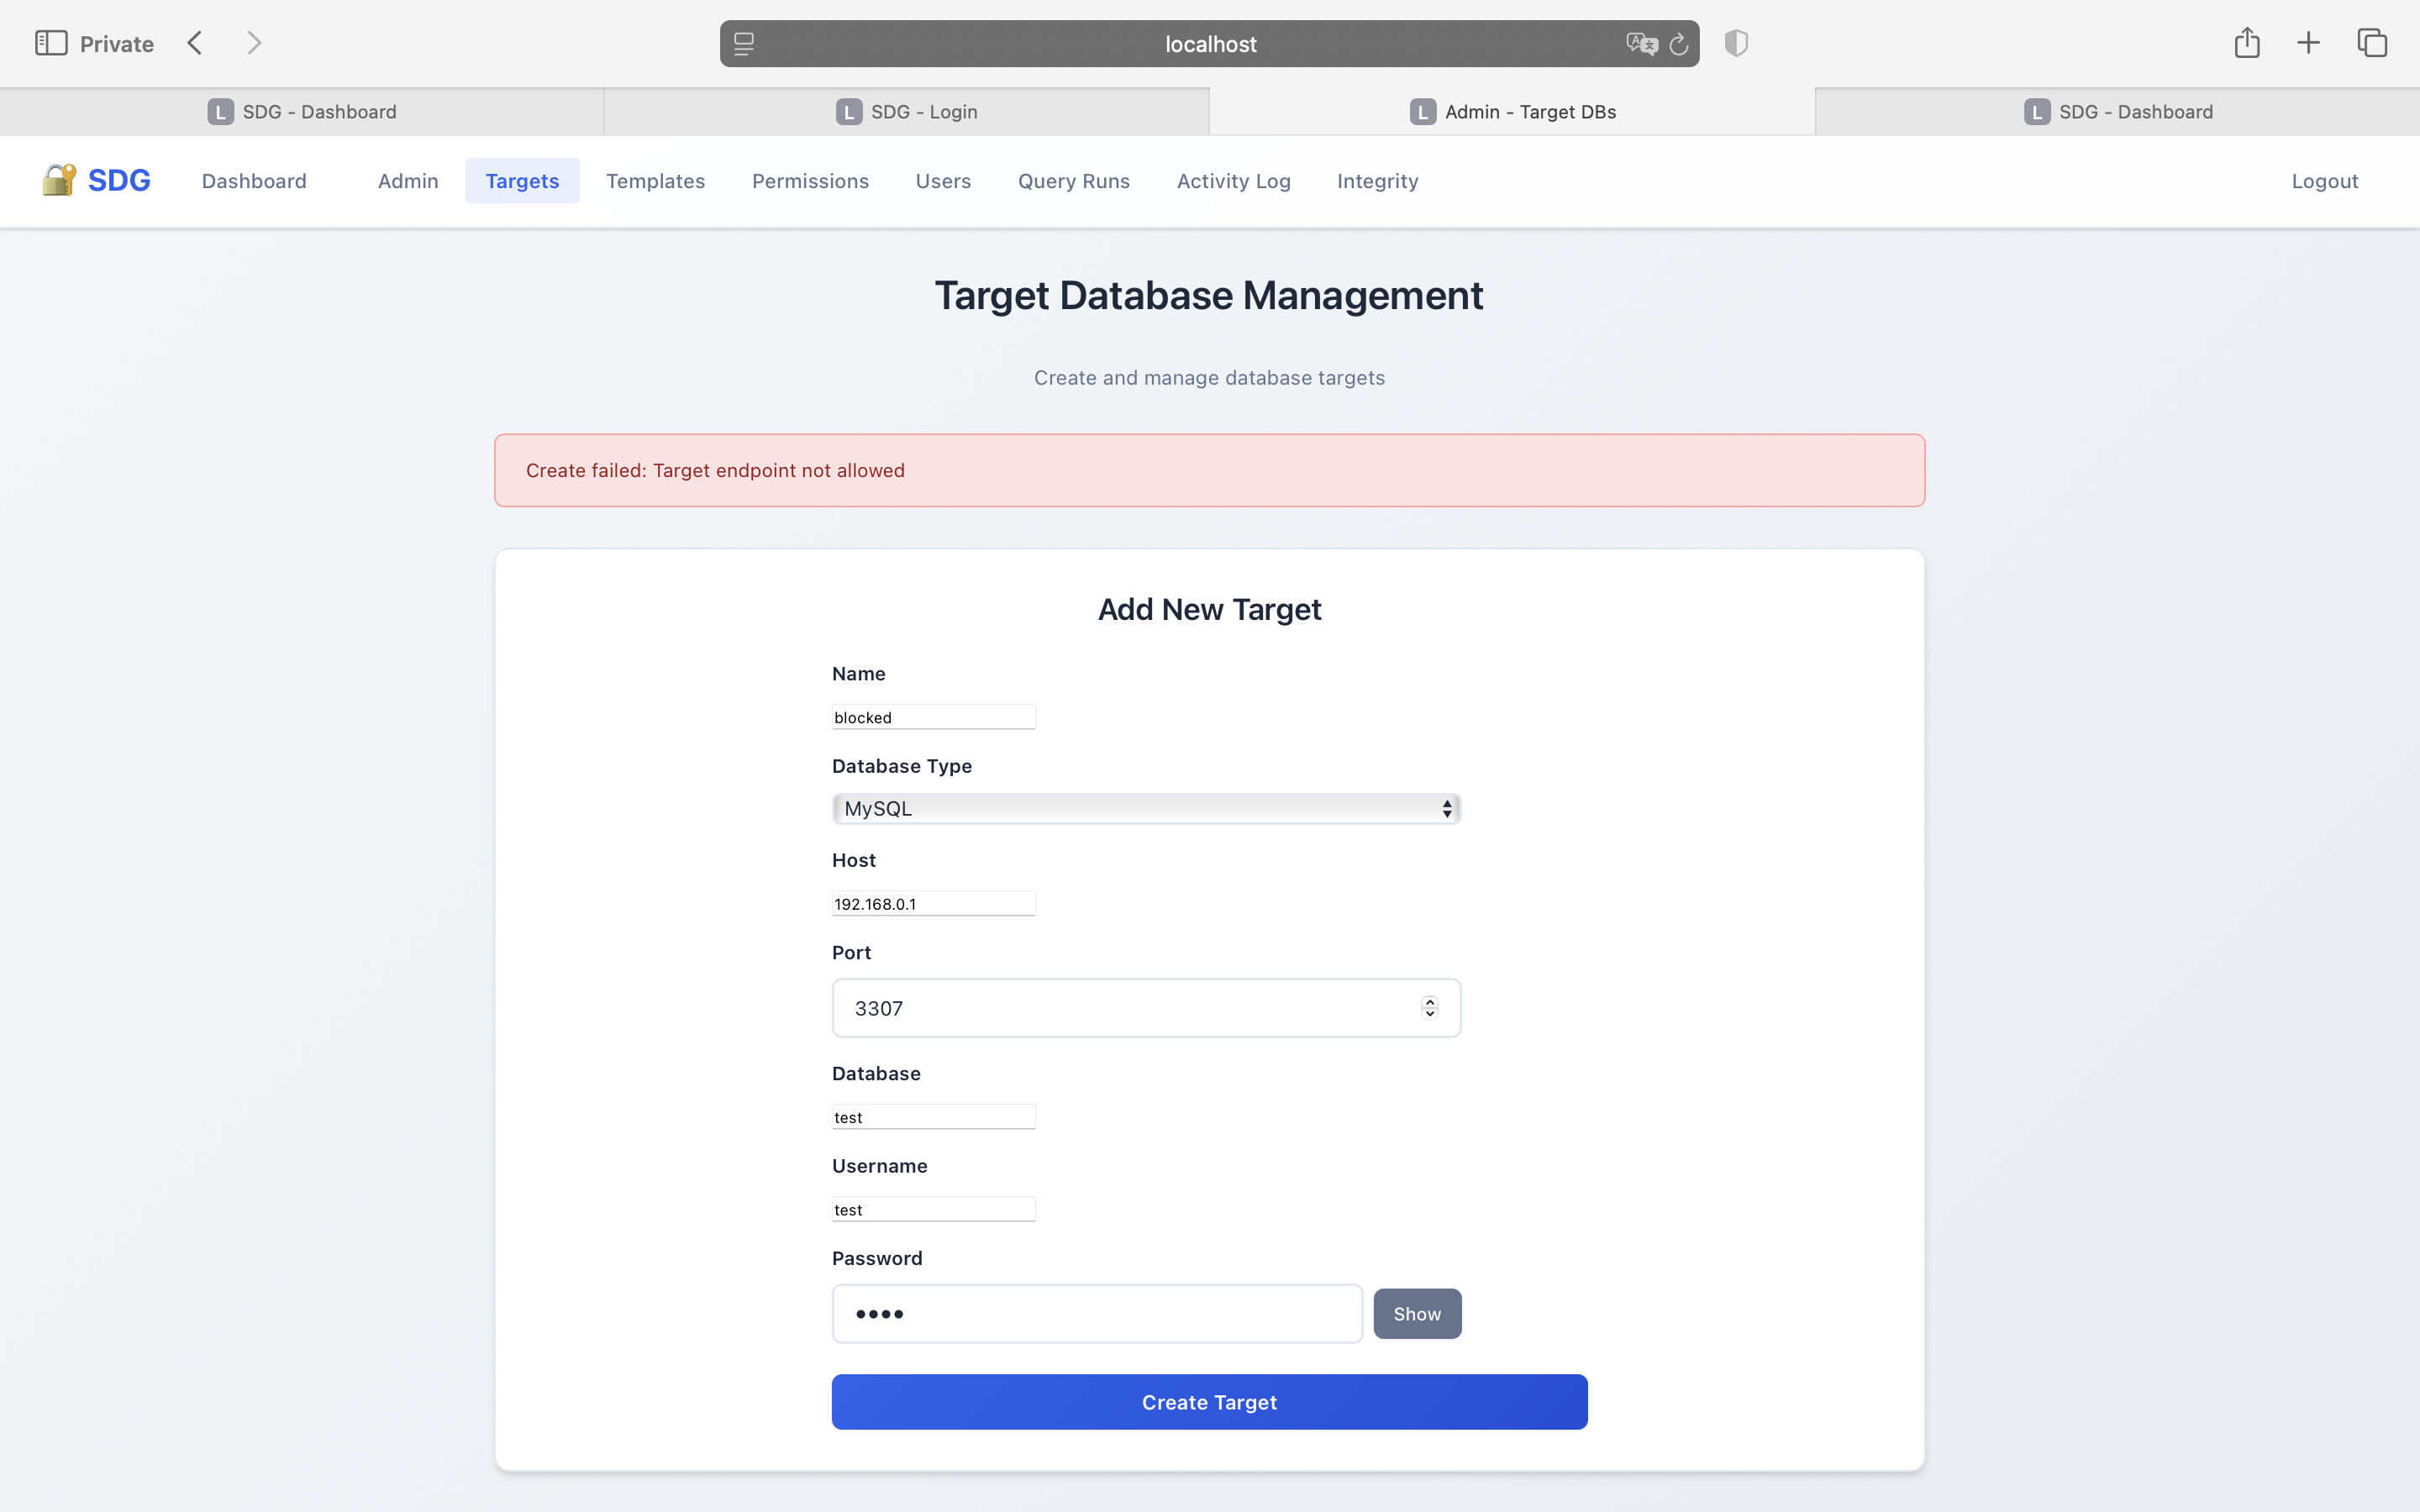Click the SDG lock logo
2420x1512 pixels.
pyautogui.click(x=59, y=180)
